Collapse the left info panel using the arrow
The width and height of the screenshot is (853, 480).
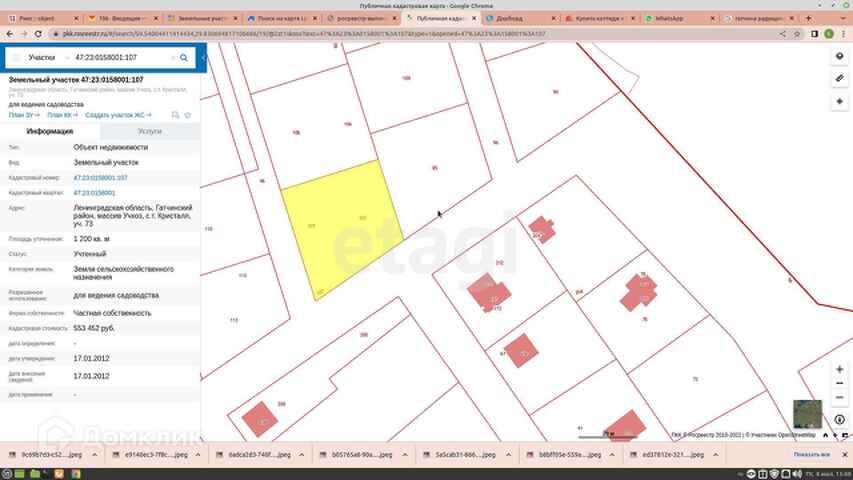[203, 58]
